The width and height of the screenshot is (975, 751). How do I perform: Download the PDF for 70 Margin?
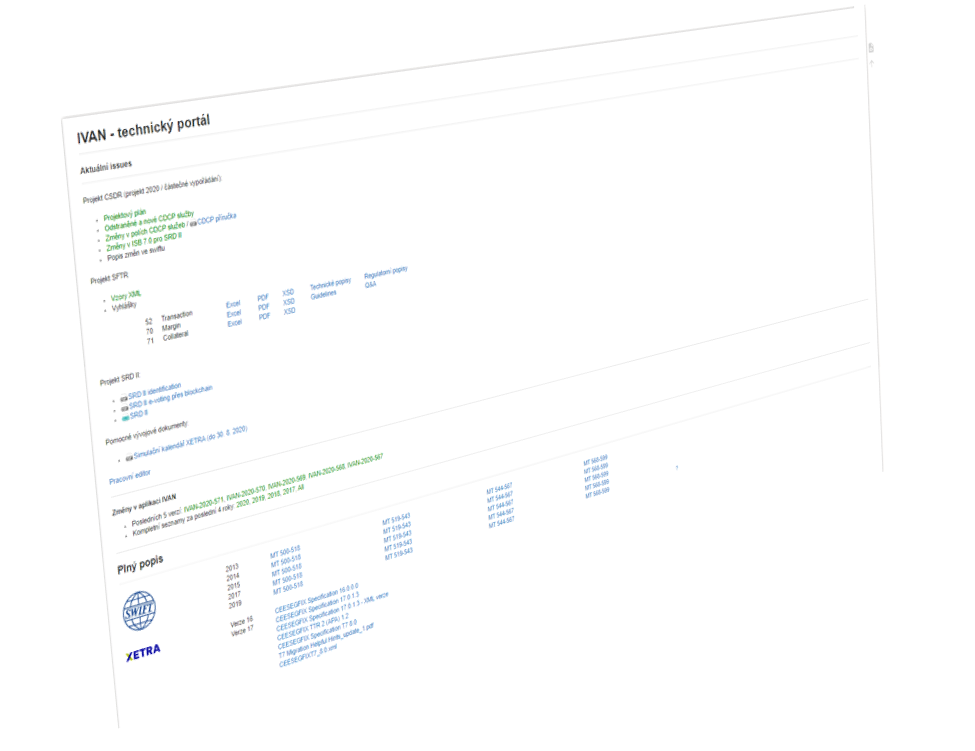click(x=264, y=307)
